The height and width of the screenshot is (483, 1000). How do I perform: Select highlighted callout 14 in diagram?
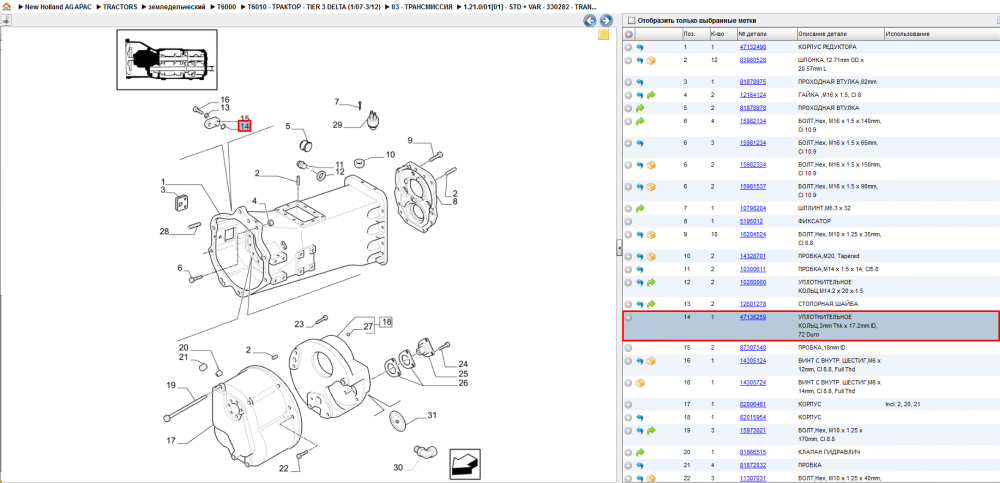[x=244, y=126]
